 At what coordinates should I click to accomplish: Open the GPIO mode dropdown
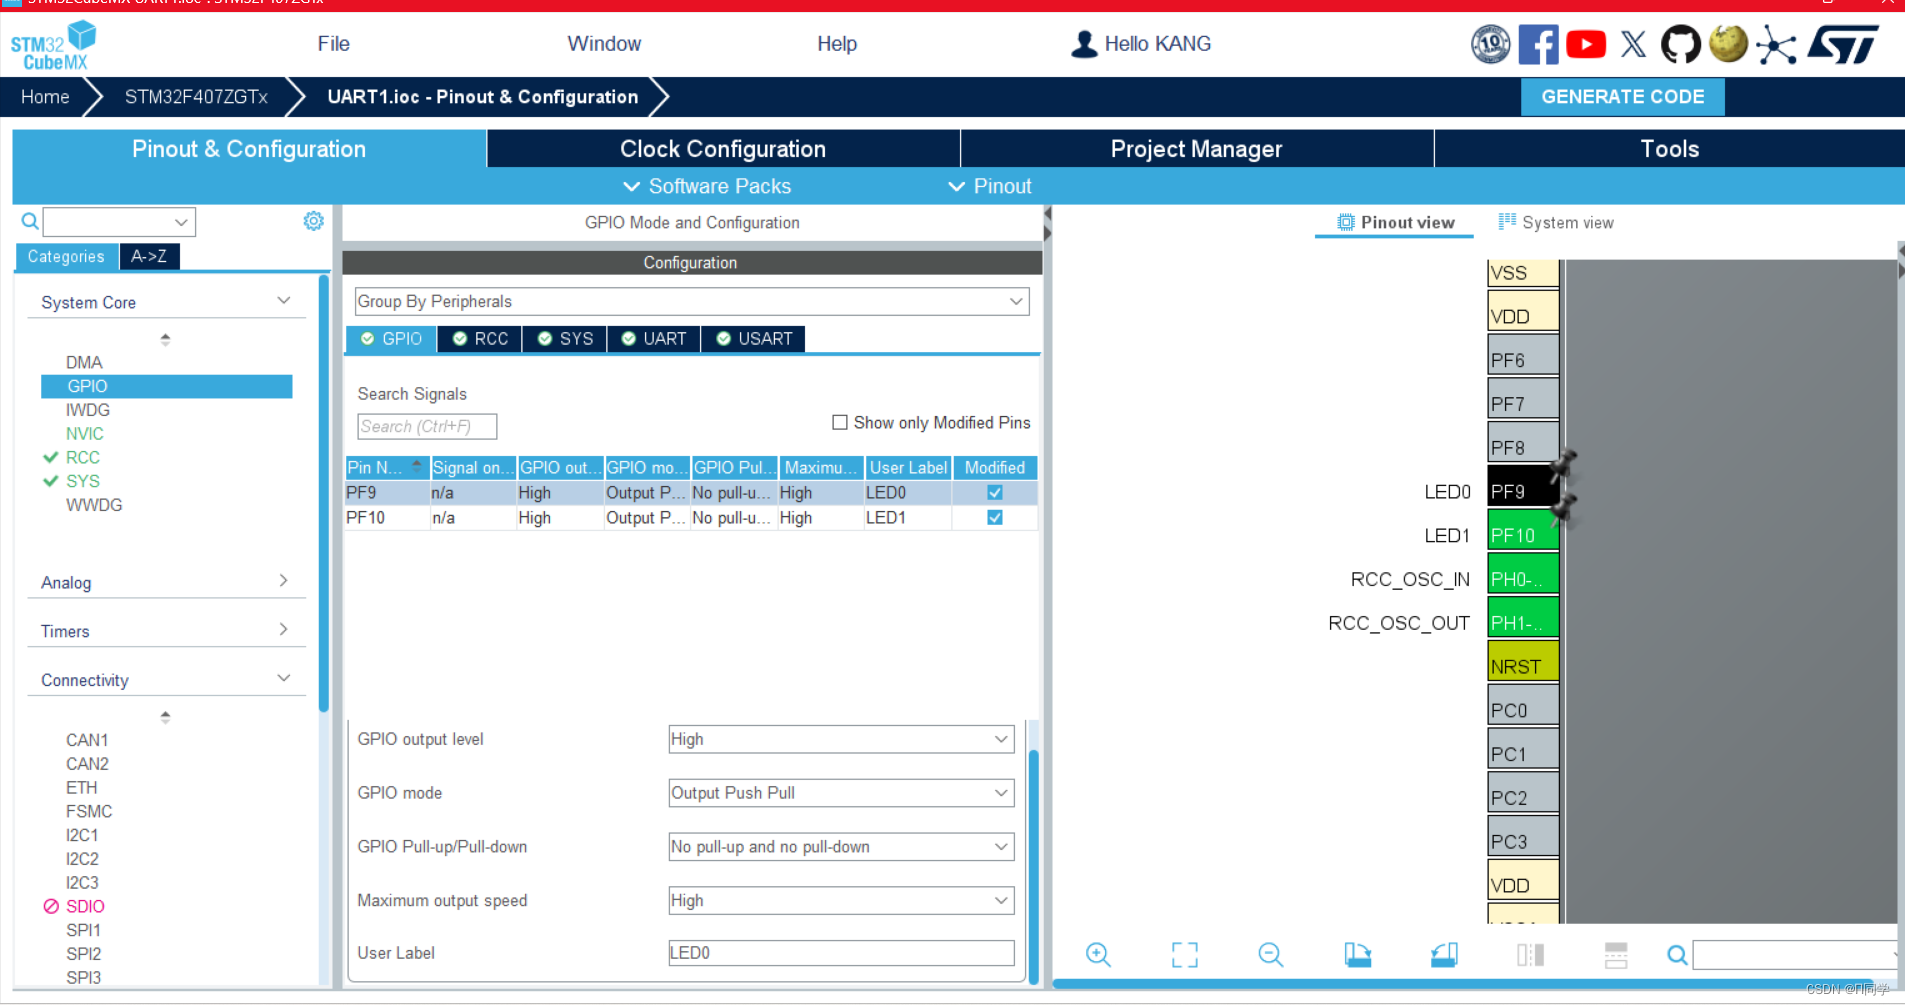coord(841,793)
